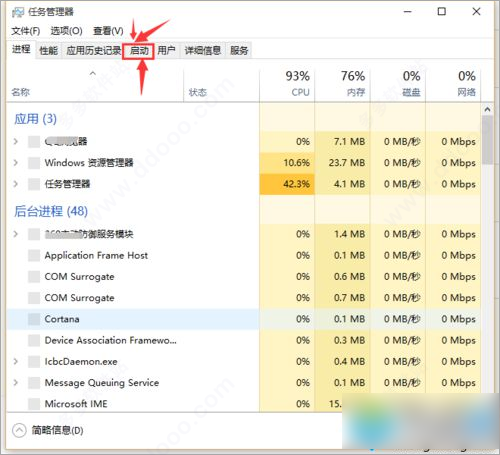Click the Windows 资源管理器 process icon
The width and height of the screenshot is (500, 455).
tap(34, 163)
